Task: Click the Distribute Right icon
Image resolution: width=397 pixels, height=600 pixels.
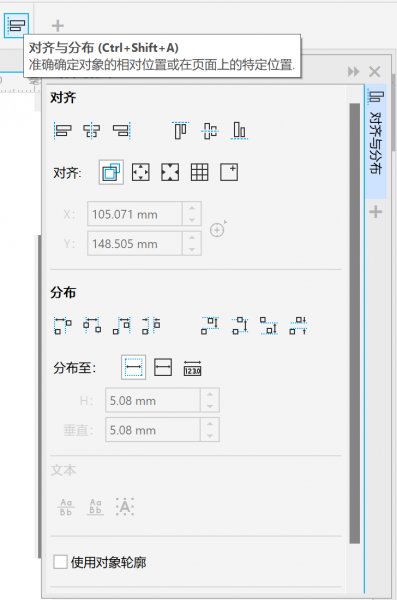Action: [x=121, y=326]
